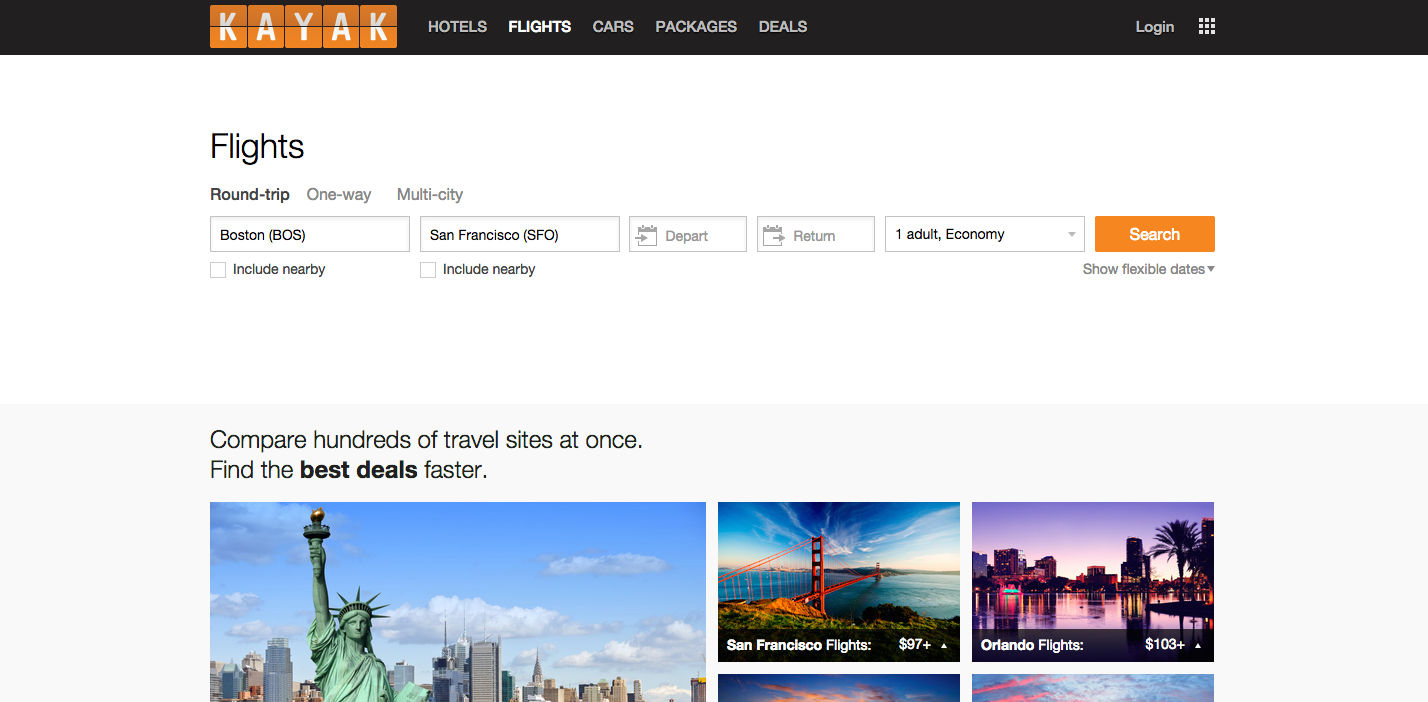
Task: Open the Deals page
Action: click(782, 27)
